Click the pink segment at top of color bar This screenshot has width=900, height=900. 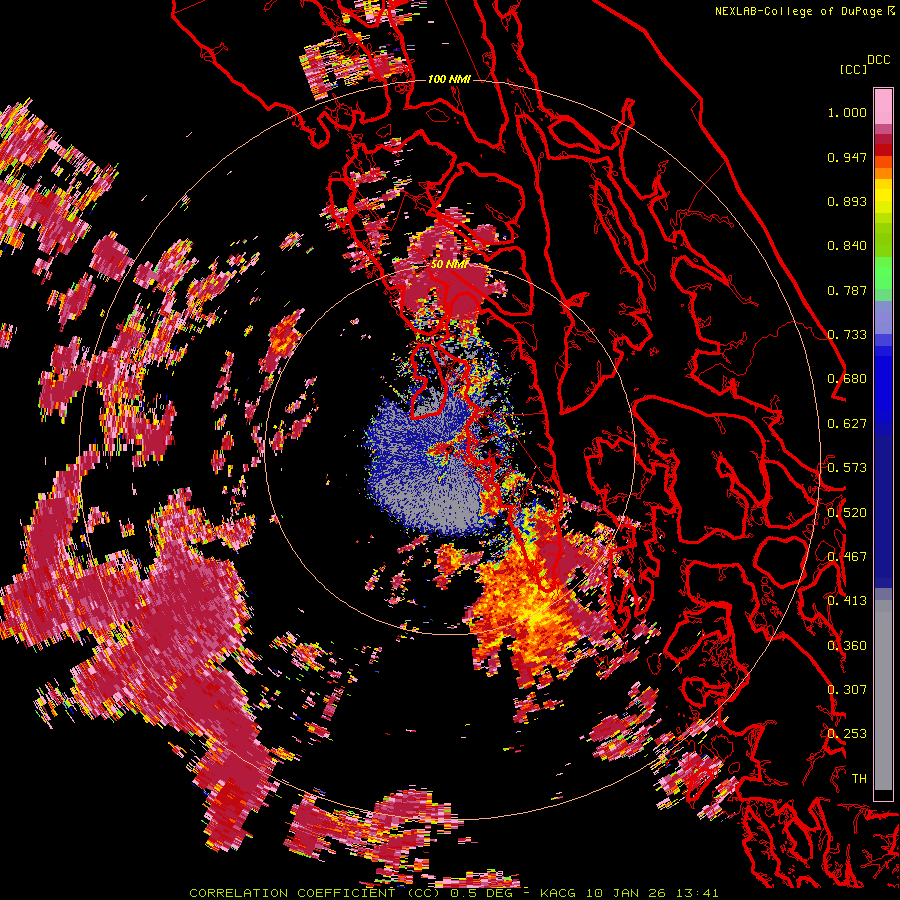tap(883, 106)
